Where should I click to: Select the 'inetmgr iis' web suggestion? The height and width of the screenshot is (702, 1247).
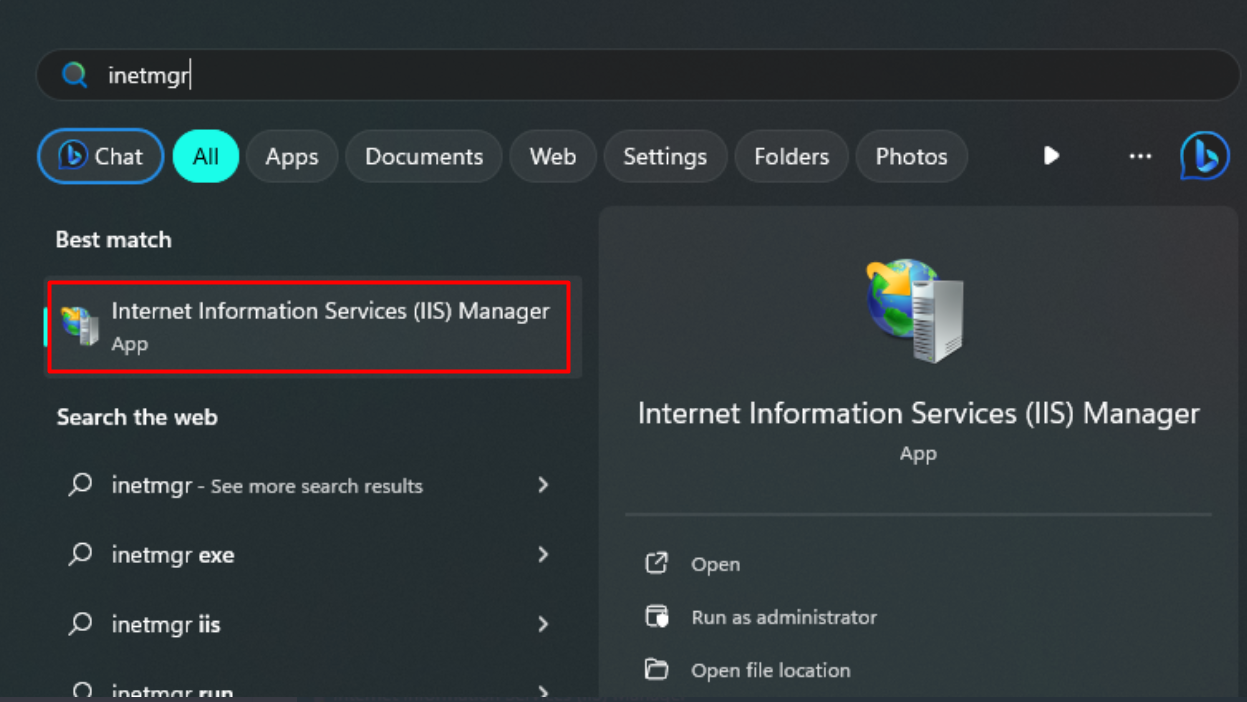pos(312,624)
